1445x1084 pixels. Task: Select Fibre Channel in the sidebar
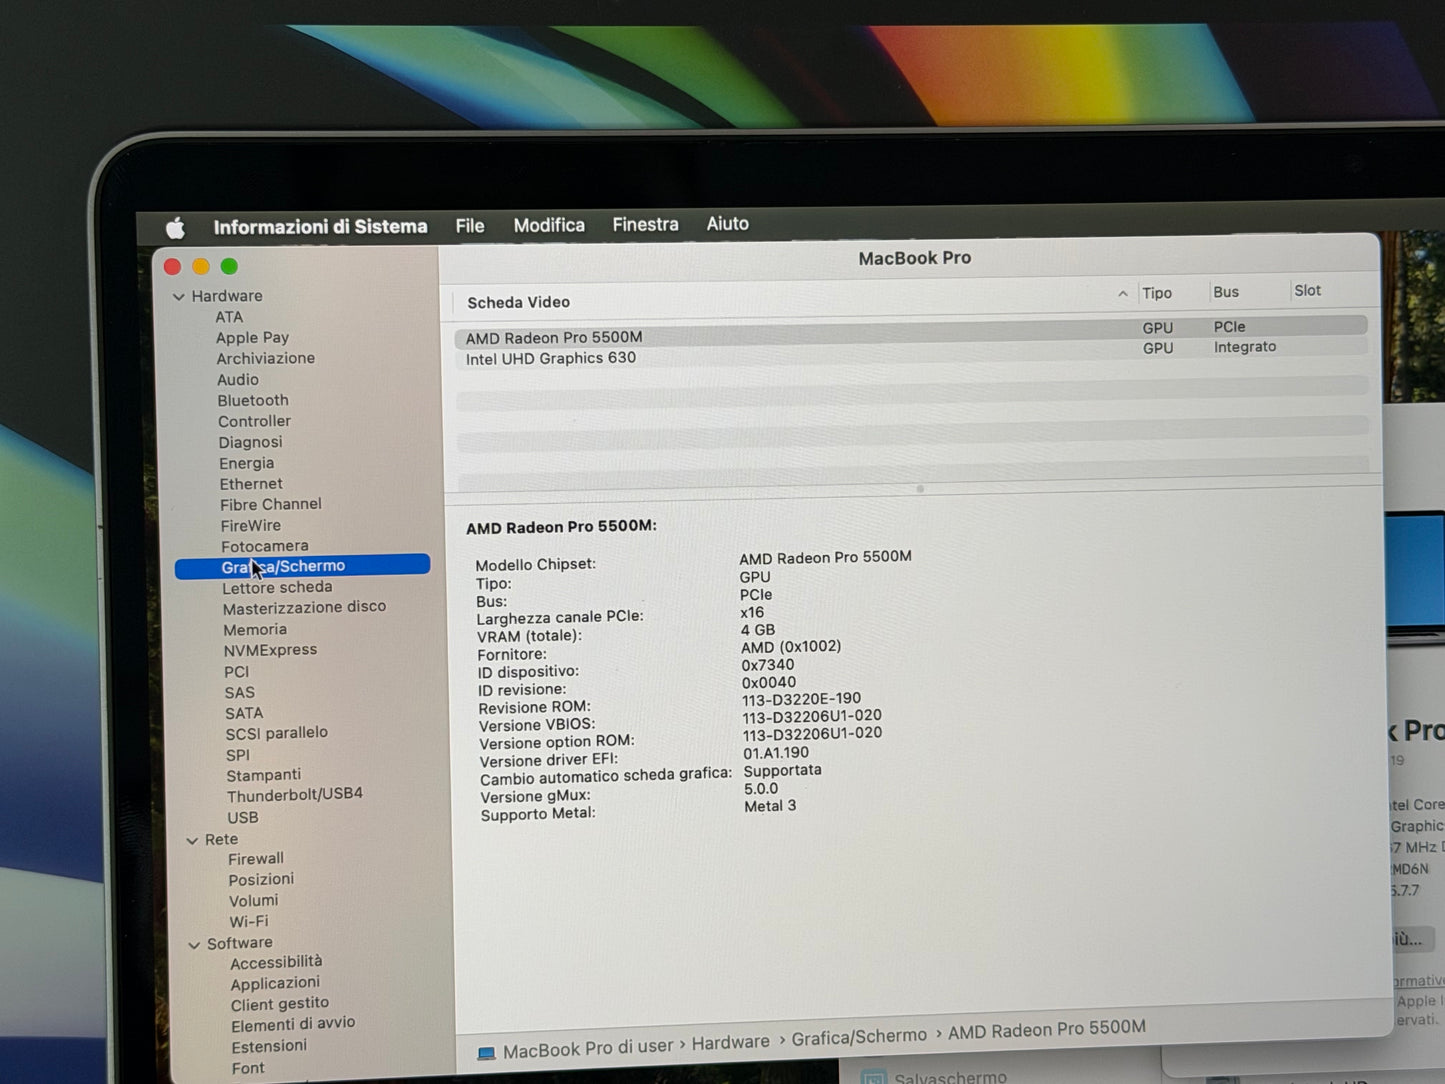(271, 504)
